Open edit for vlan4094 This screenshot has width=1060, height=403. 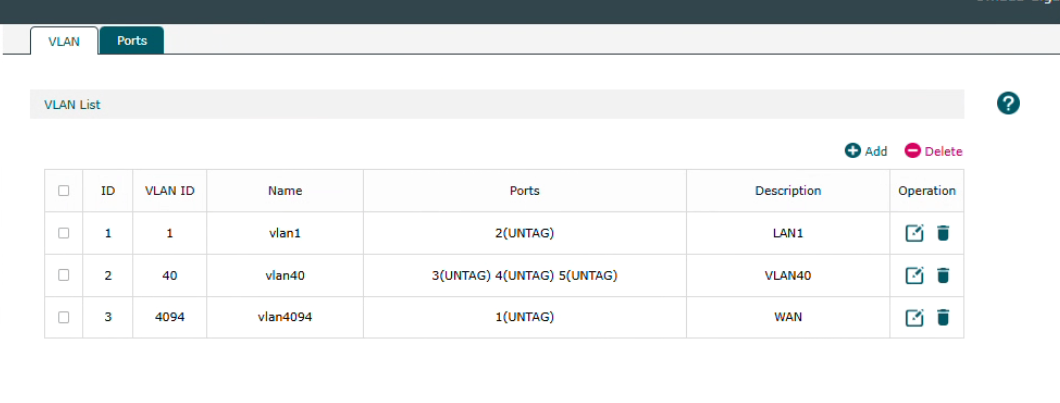[x=914, y=318]
